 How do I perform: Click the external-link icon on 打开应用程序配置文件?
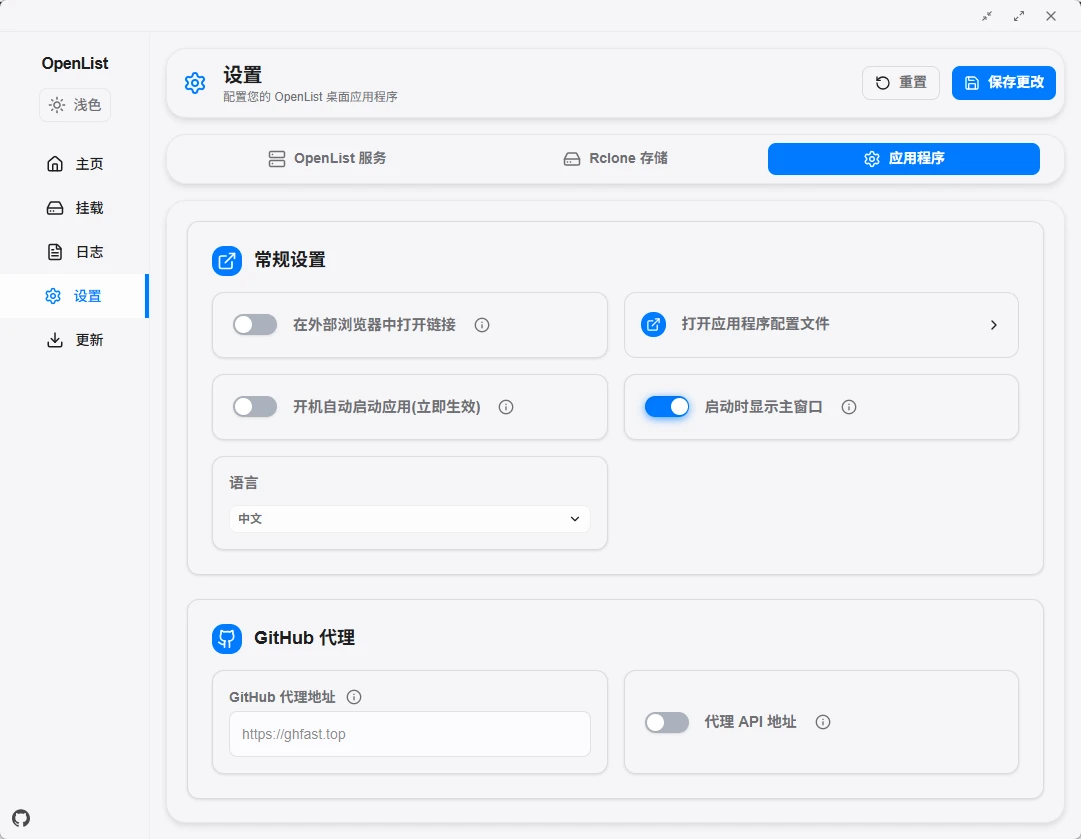(x=654, y=324)
